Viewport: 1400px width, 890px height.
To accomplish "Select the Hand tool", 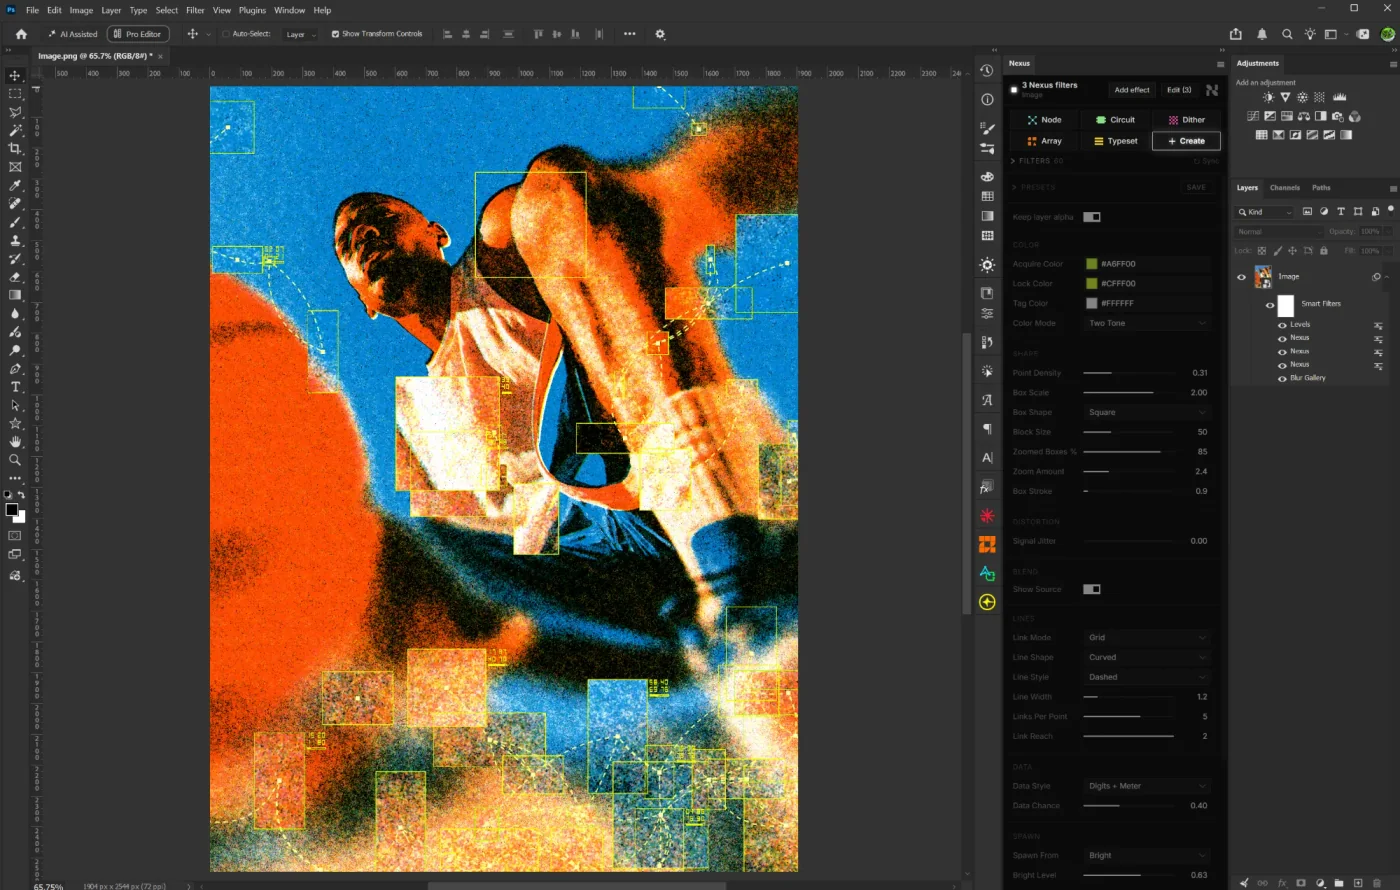I will (x=15, y=441).
